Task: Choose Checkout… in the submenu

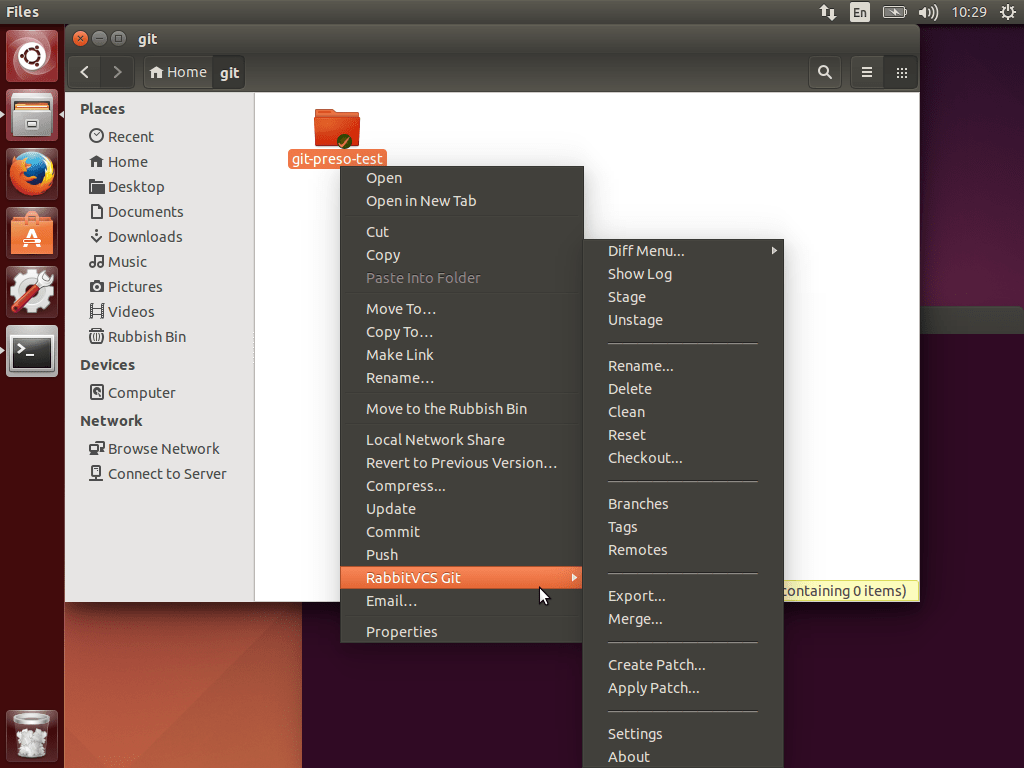Action: coord(683,458)
